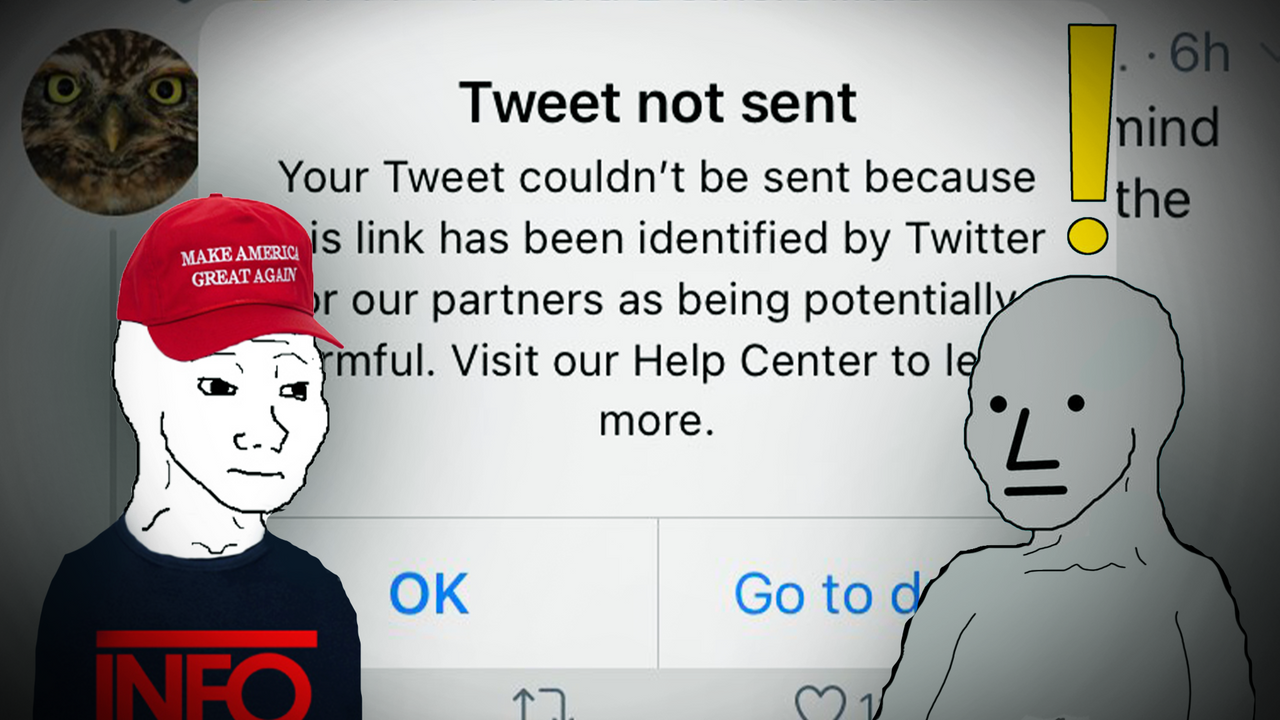The width and height of the screenshot is (1280, 720).
Task: Click the word Twitter in the dialog message
Action: tap(975, 238)
